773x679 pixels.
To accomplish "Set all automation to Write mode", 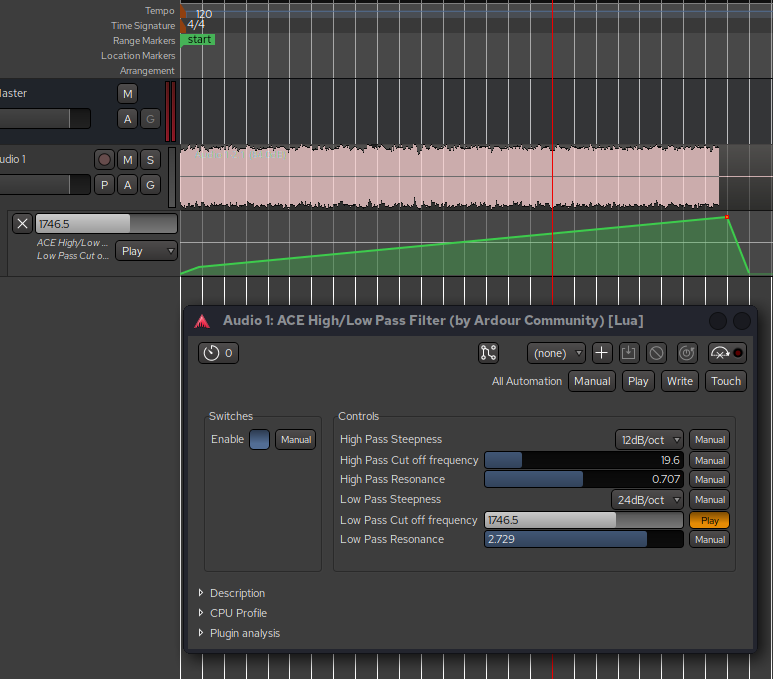I will click(679, 381).
